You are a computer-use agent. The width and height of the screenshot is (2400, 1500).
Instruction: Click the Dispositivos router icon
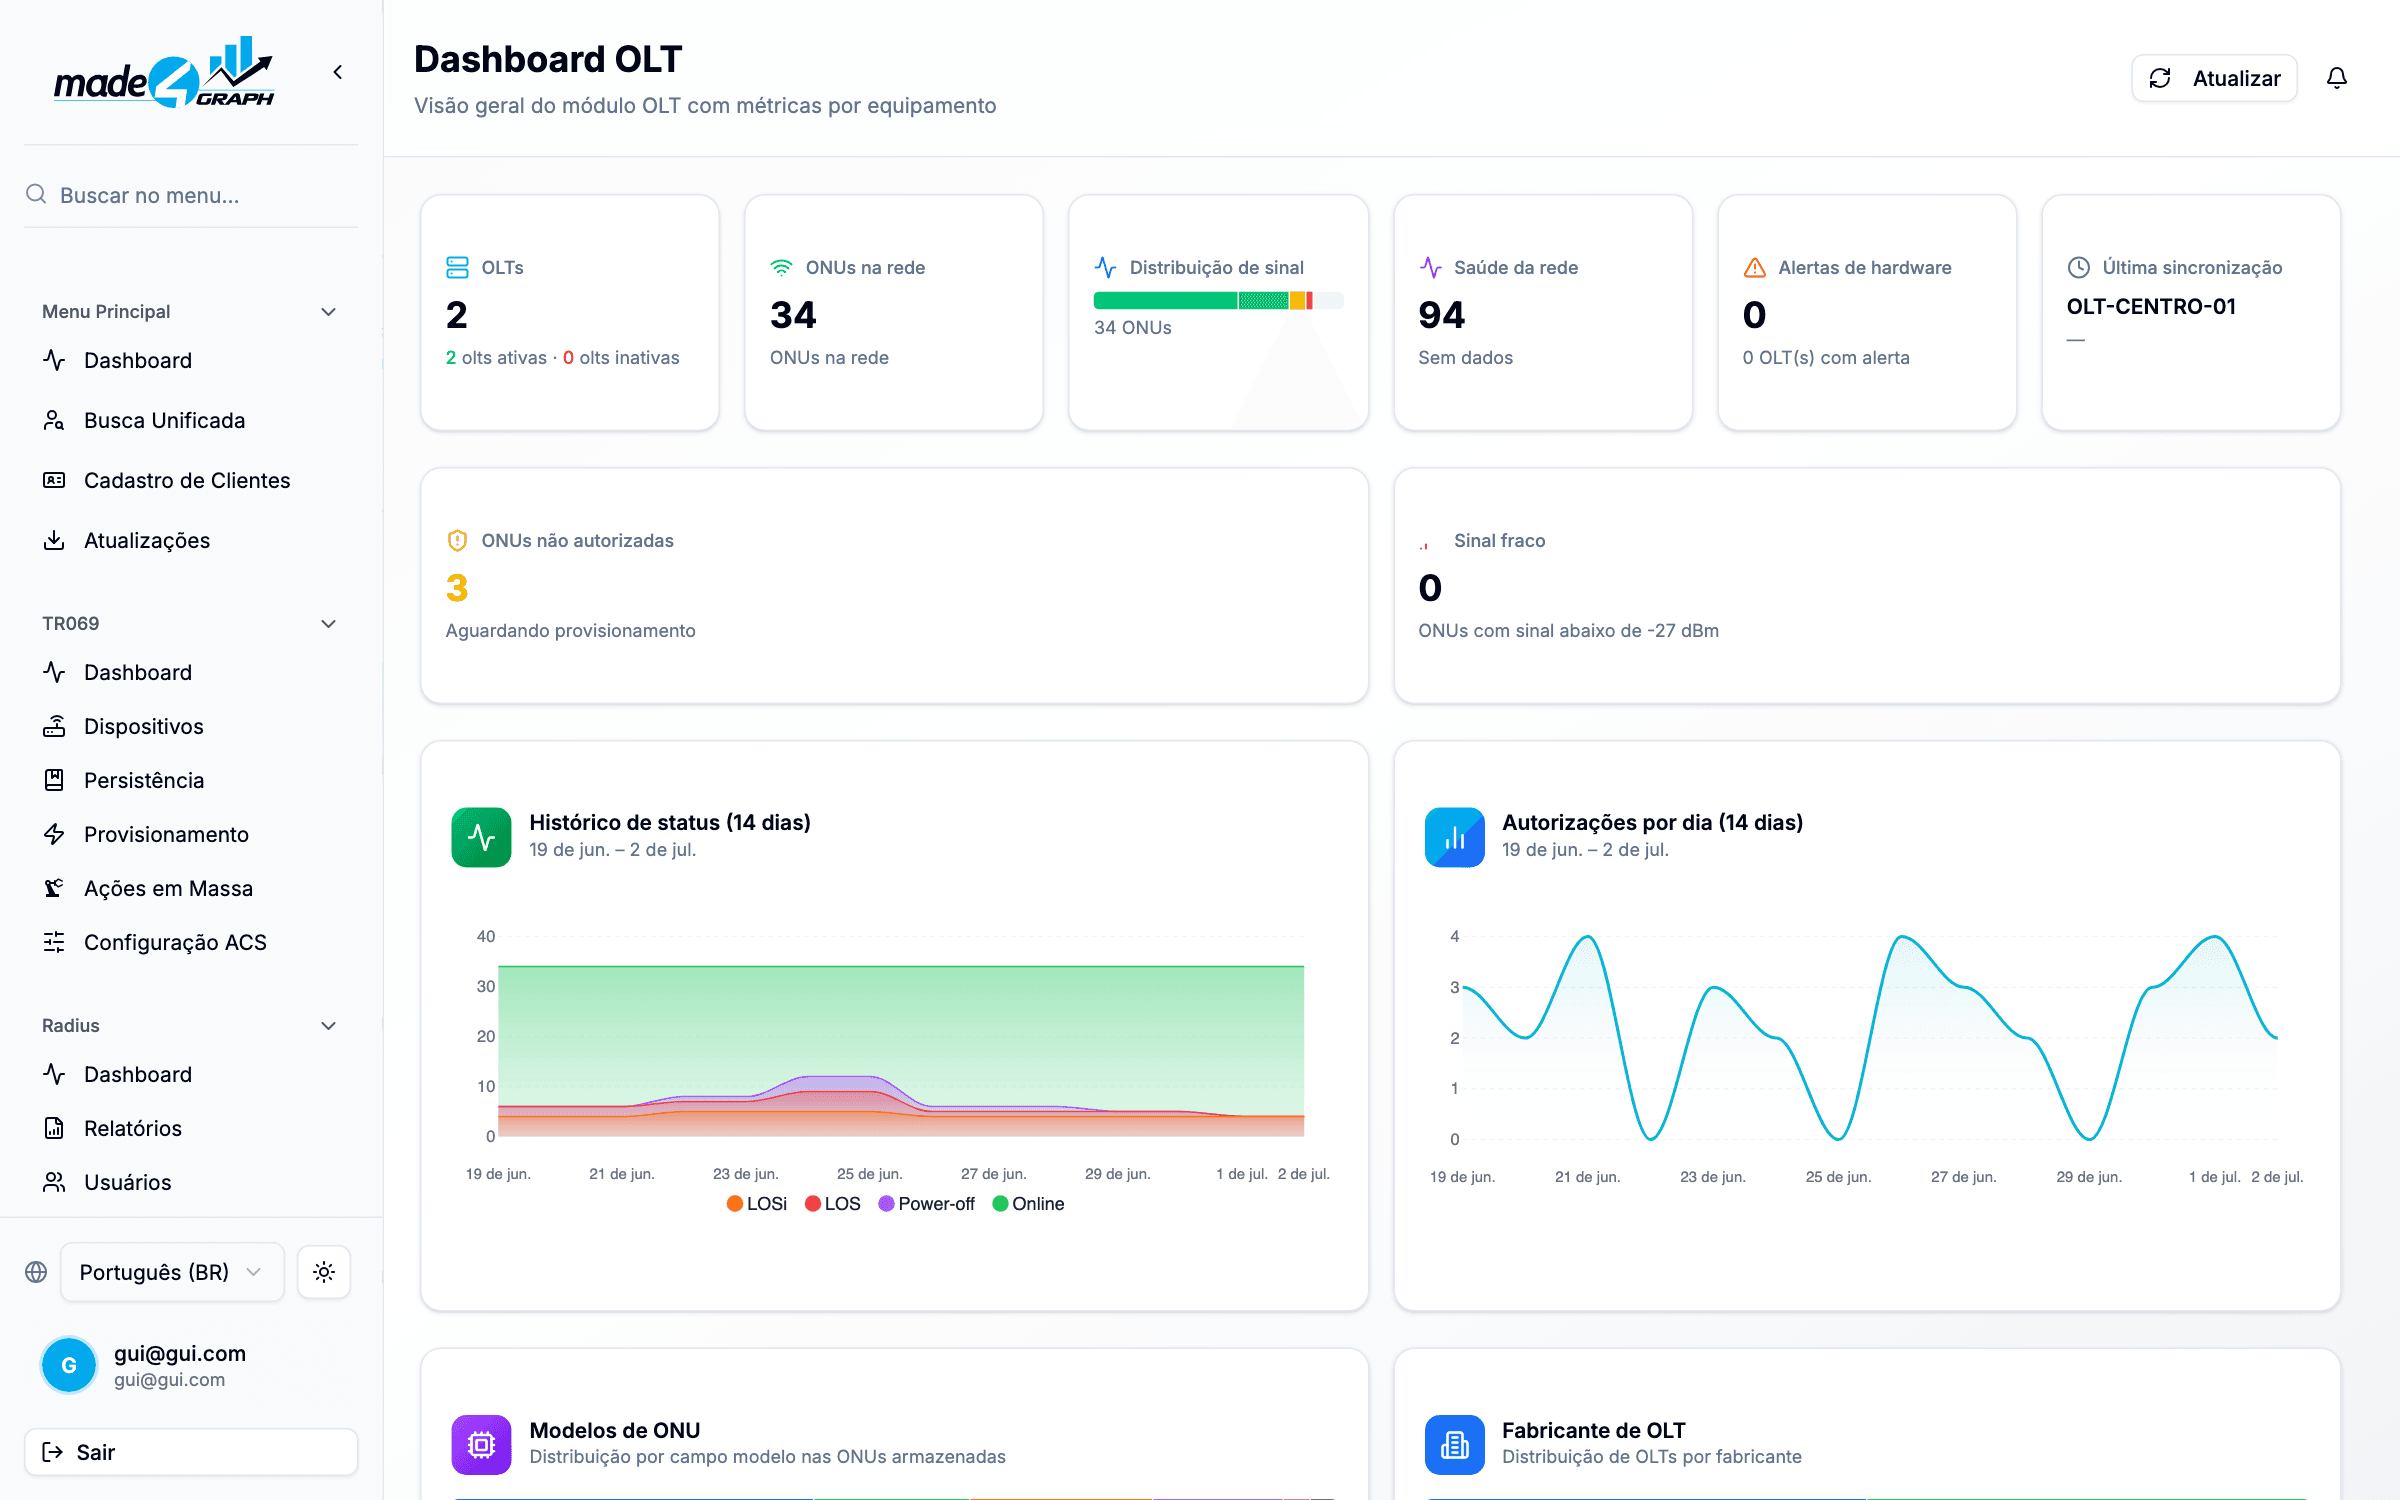click(54, 726)
